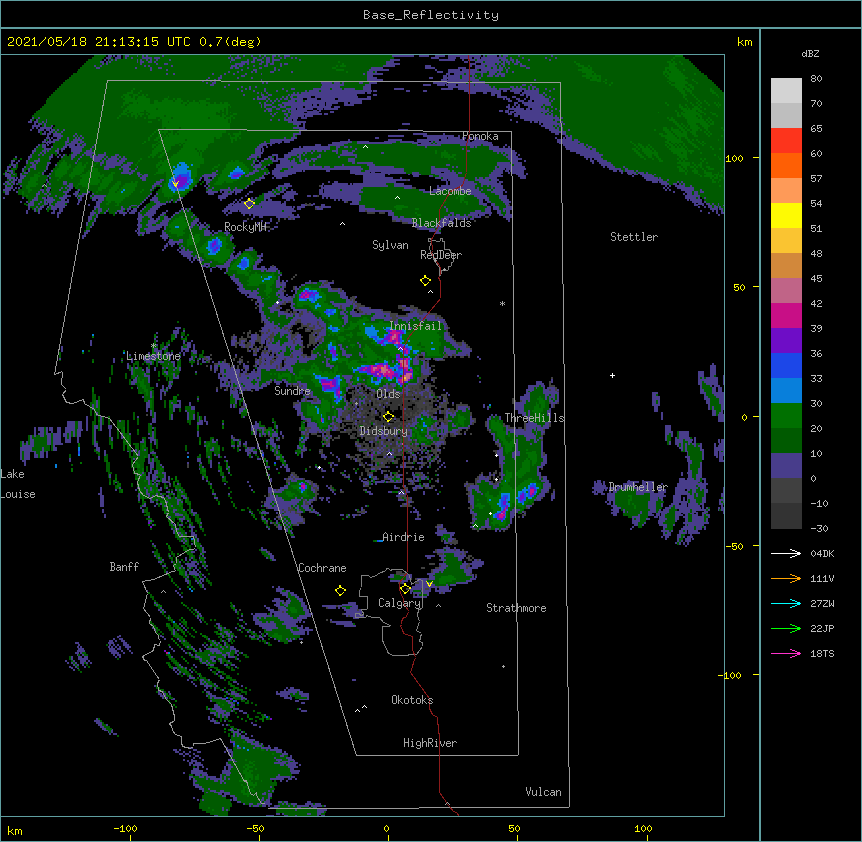Viewport: 862px width, 842px height.
Task: Click the green 22JP arrow legend icon
Action: [x=786, y=628]
